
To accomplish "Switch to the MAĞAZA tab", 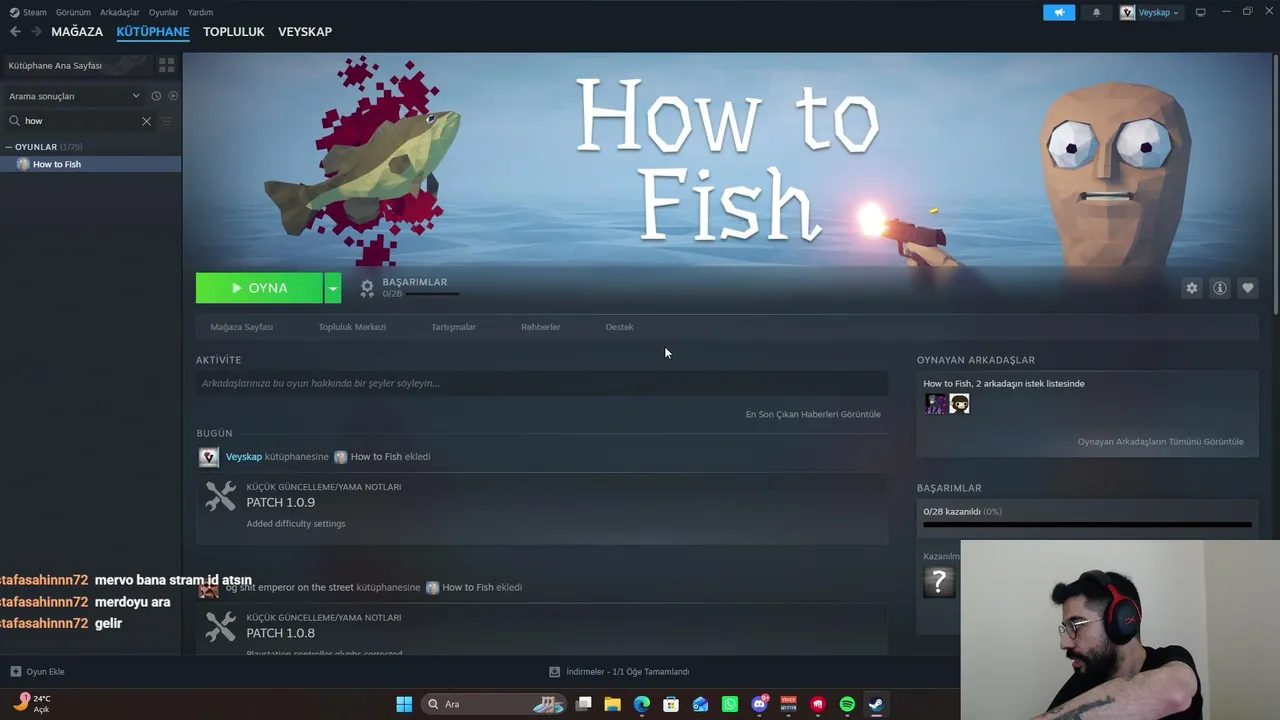I will [77, 32].
